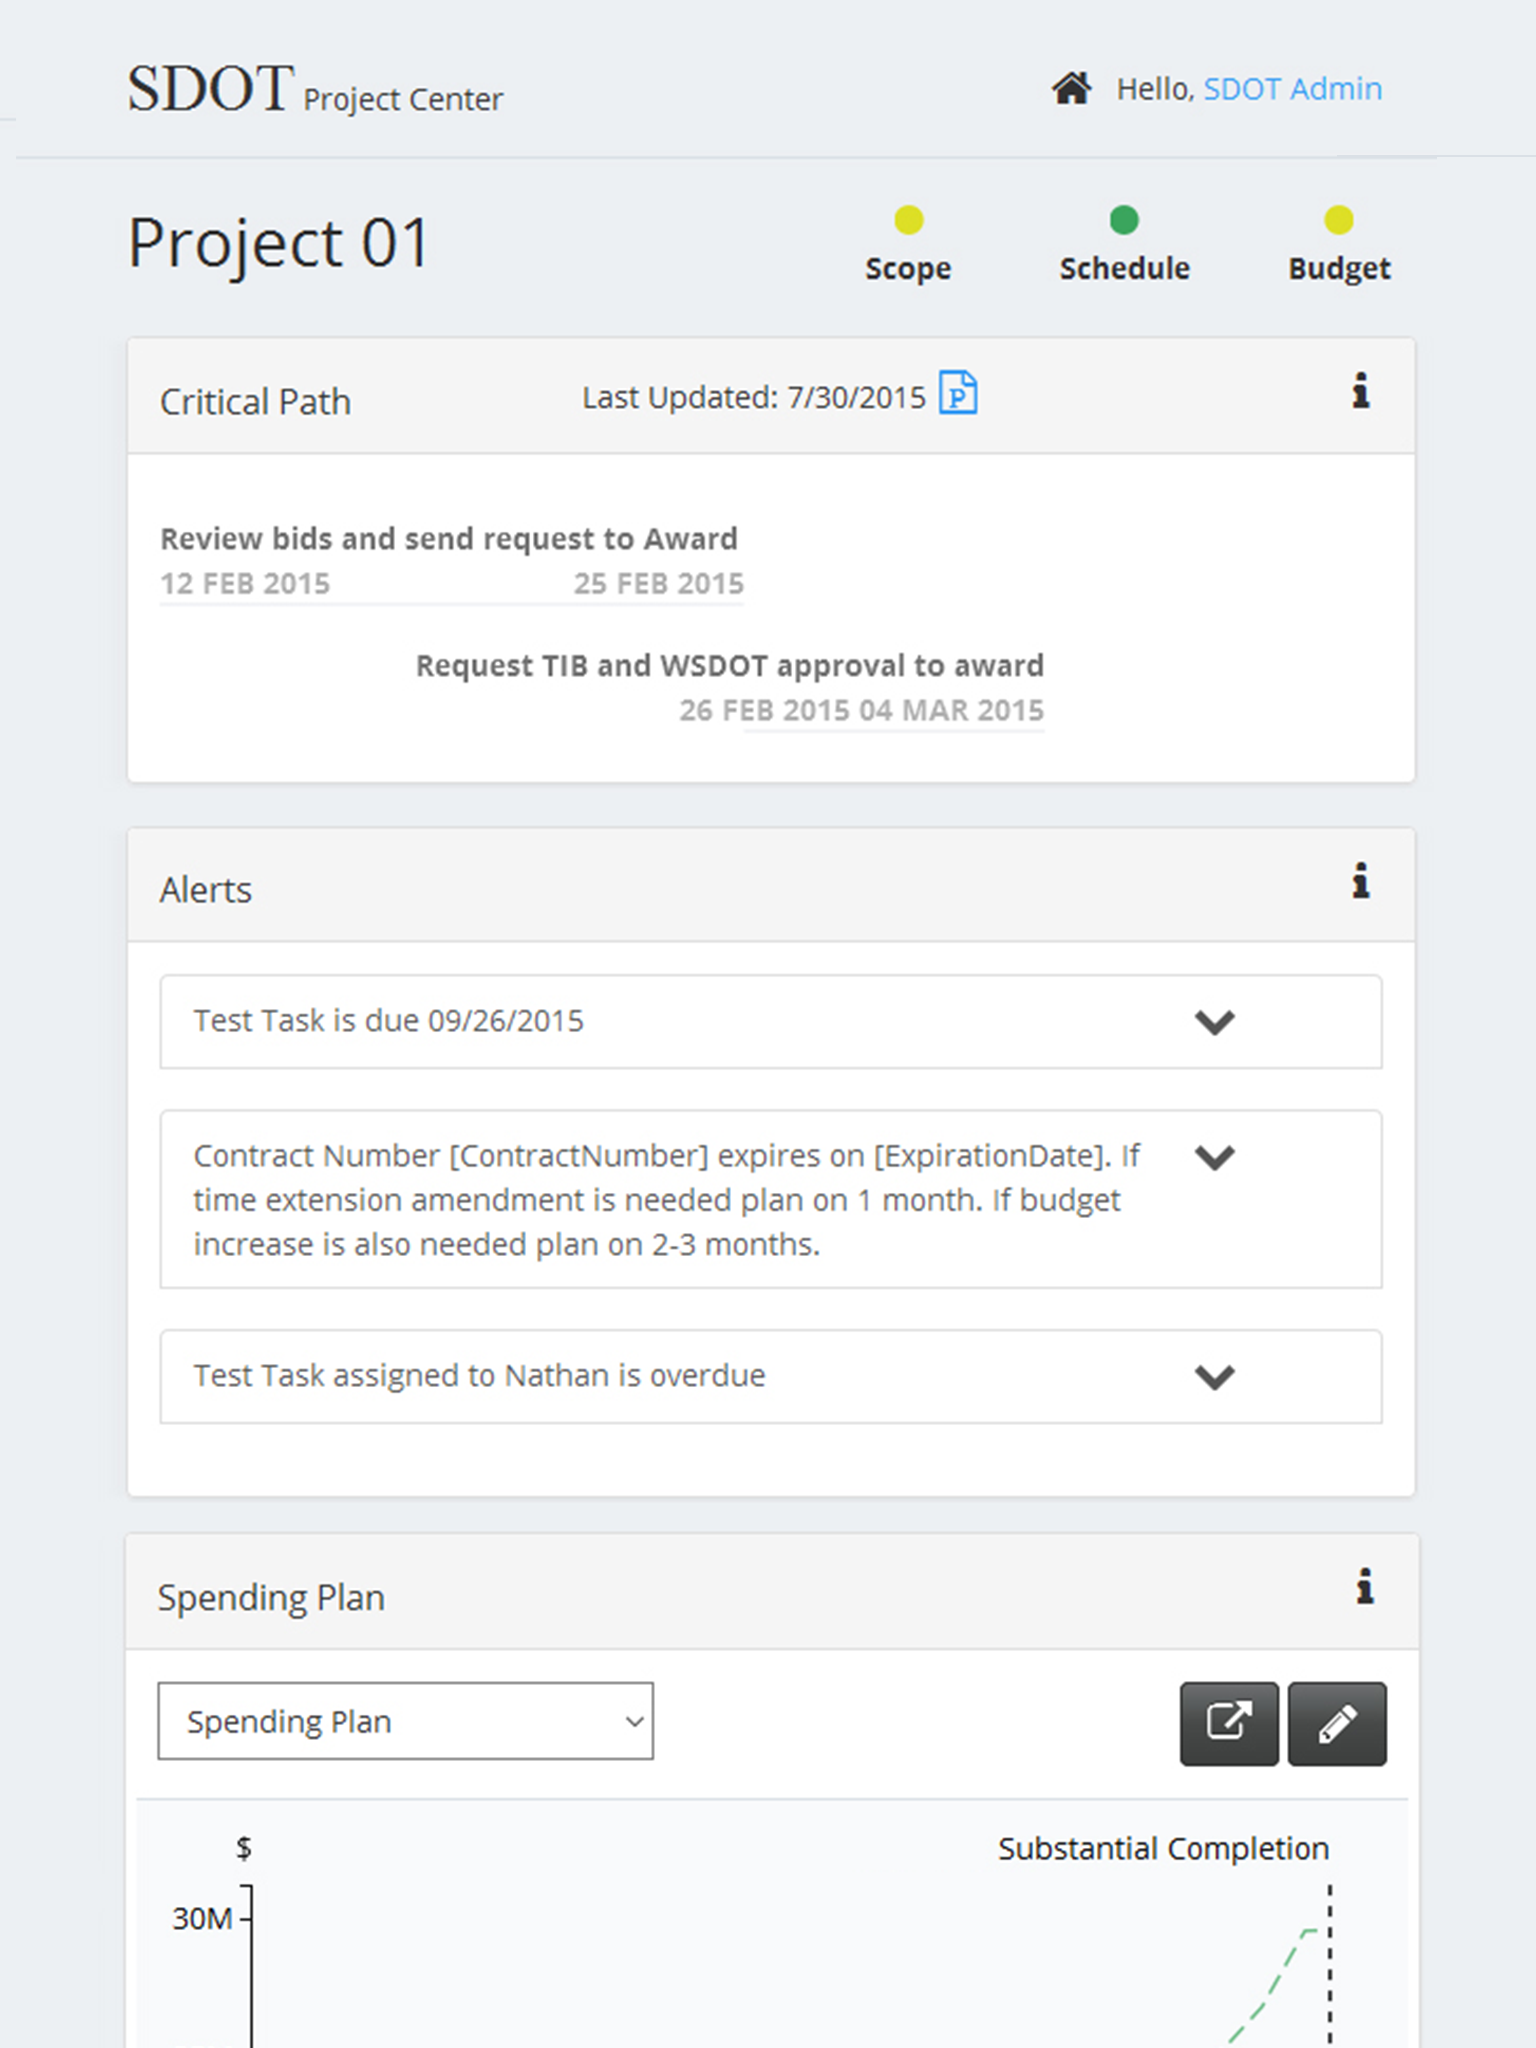Image resolution: width=1536 pixels, height=2048 pixels.
Task: Show Critical Path info icon
Action: coord(1360,391)
